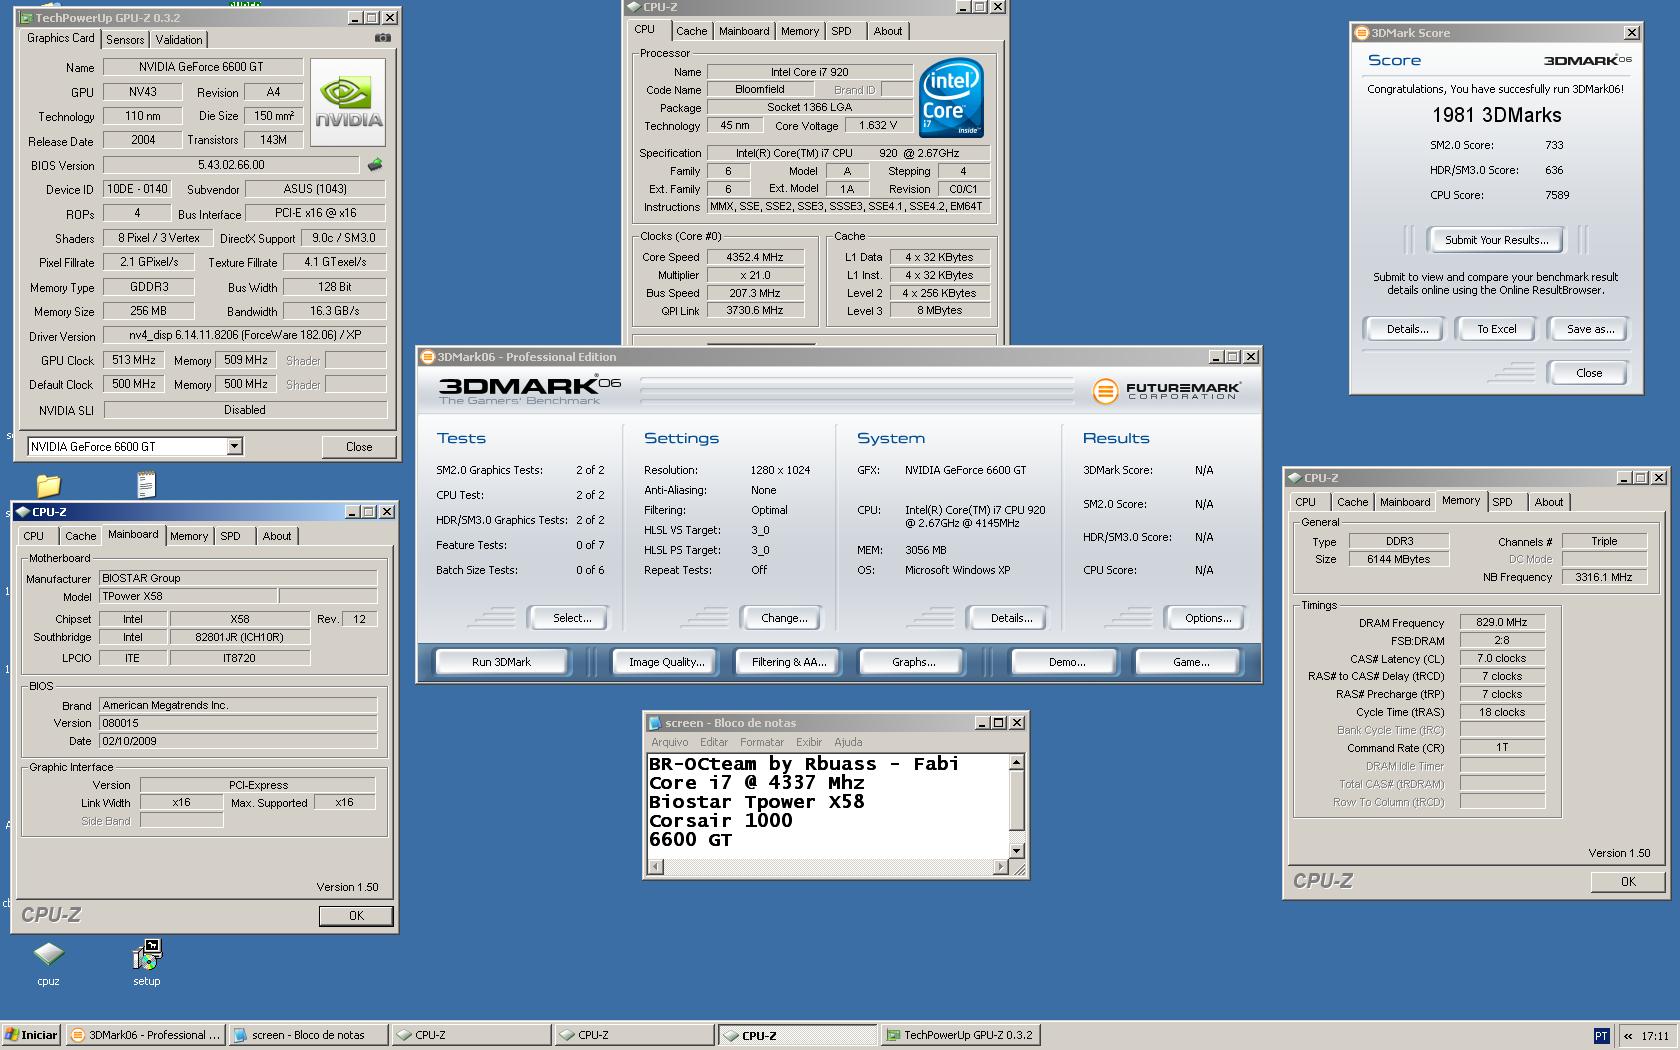Click Notepad vertical scrollbar down arrow
The width and height of the screenshot is (1680, 1050).
click(x=1016, y=851)
